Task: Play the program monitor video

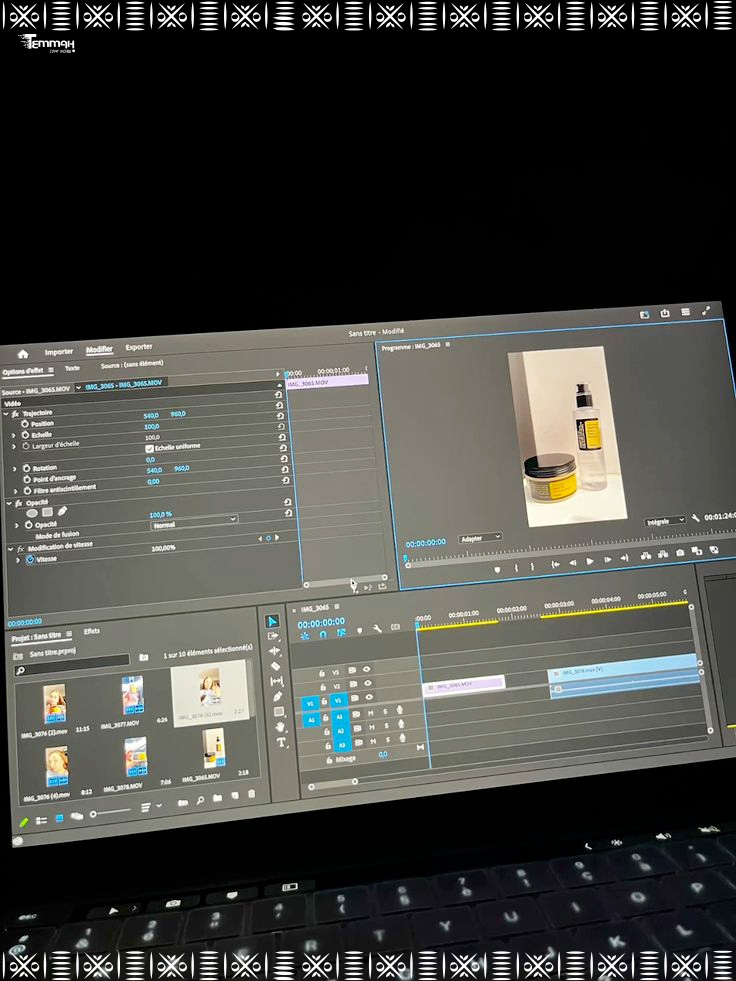Action: [590, 561]
